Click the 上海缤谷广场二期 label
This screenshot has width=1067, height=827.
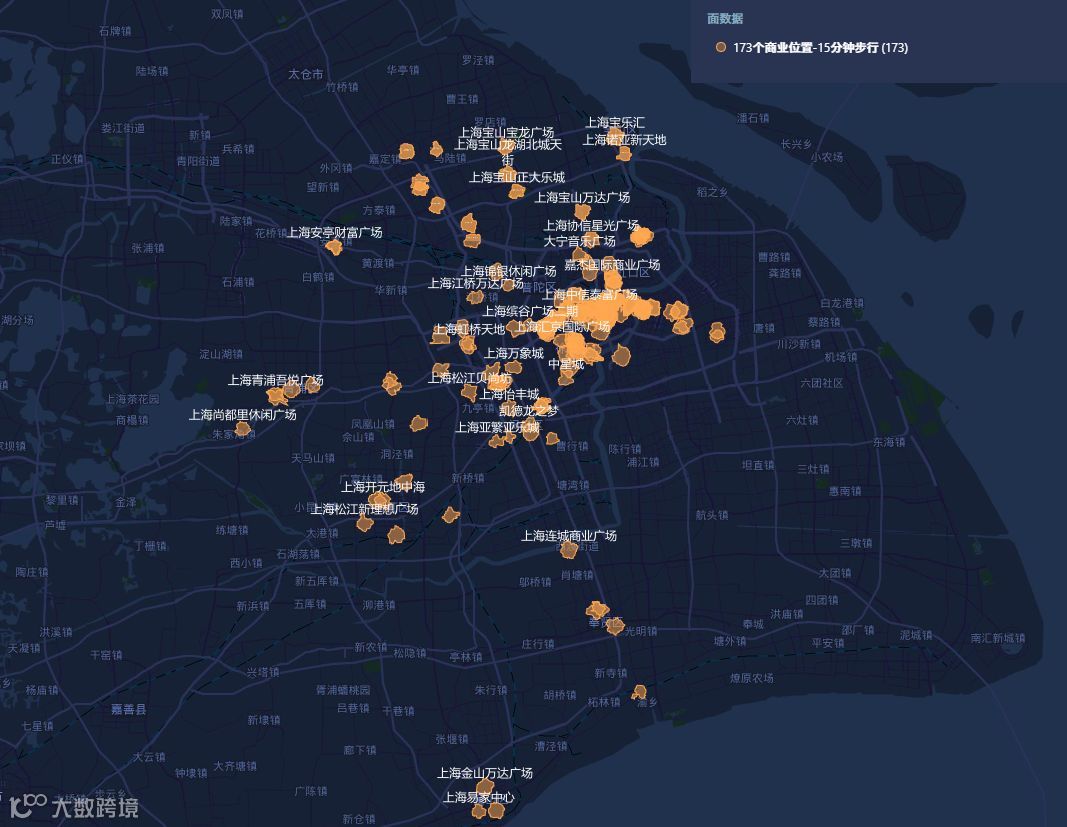coord(530,311)
